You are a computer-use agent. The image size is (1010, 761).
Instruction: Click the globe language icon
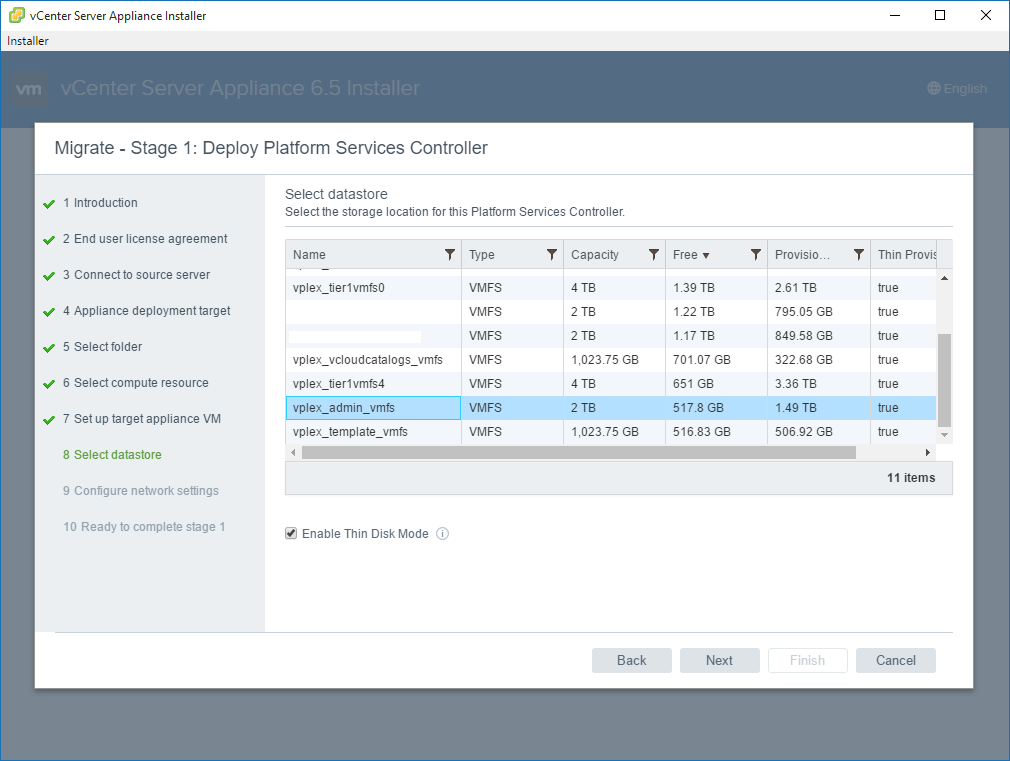(x=934, y=89)
